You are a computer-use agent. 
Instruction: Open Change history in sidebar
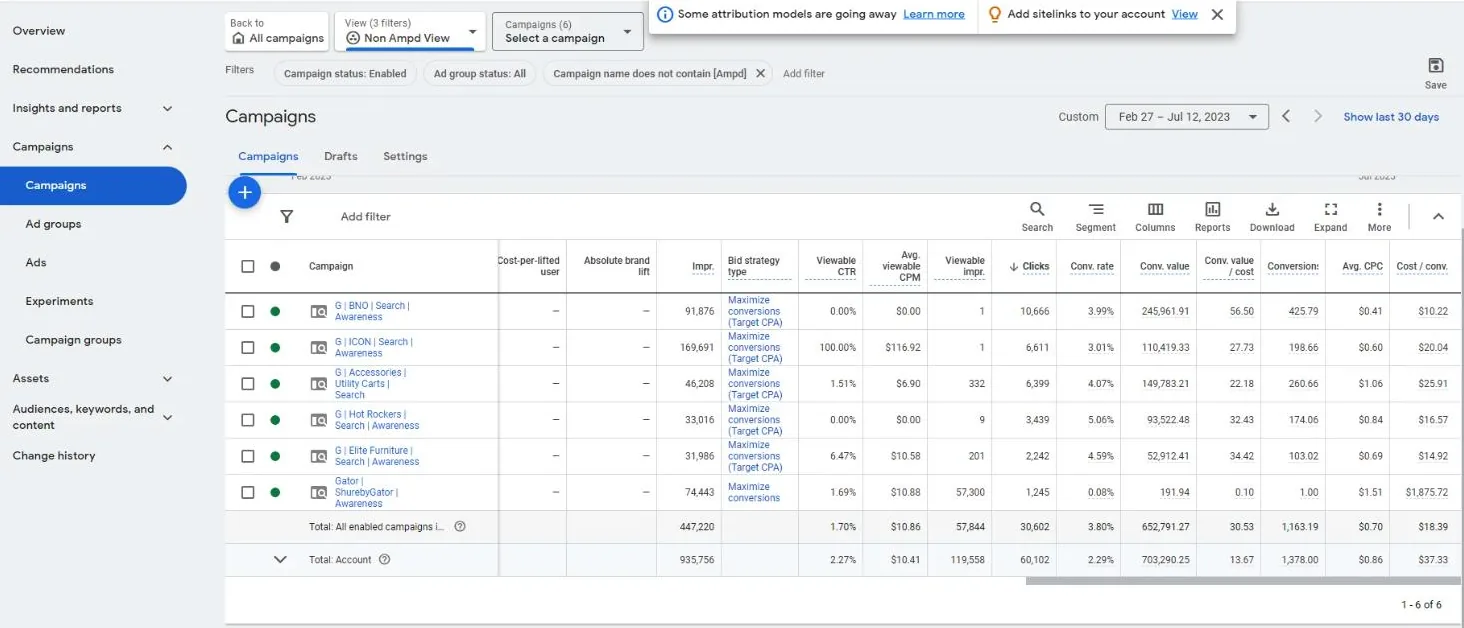coord(54,455)
